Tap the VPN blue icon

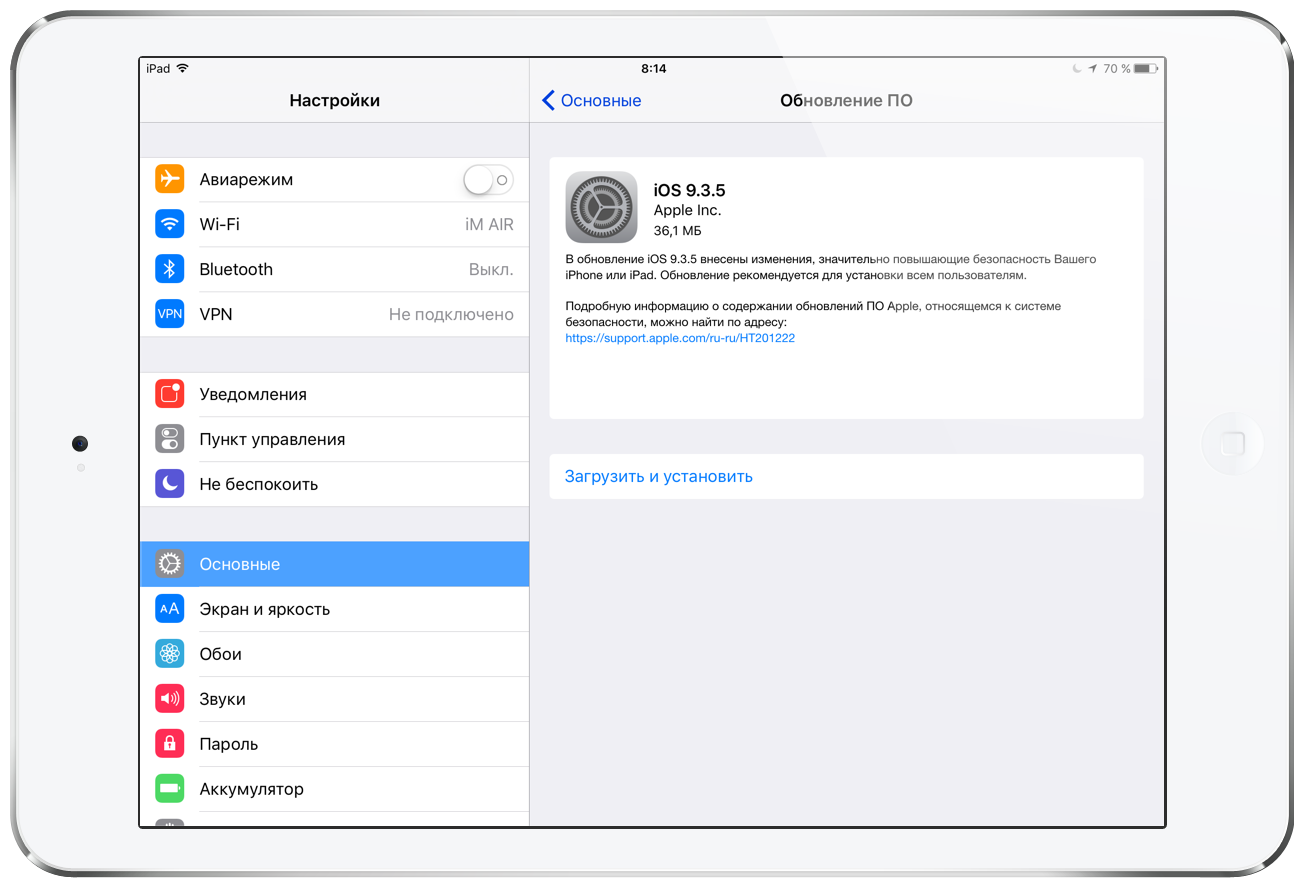tap(170, 314)
